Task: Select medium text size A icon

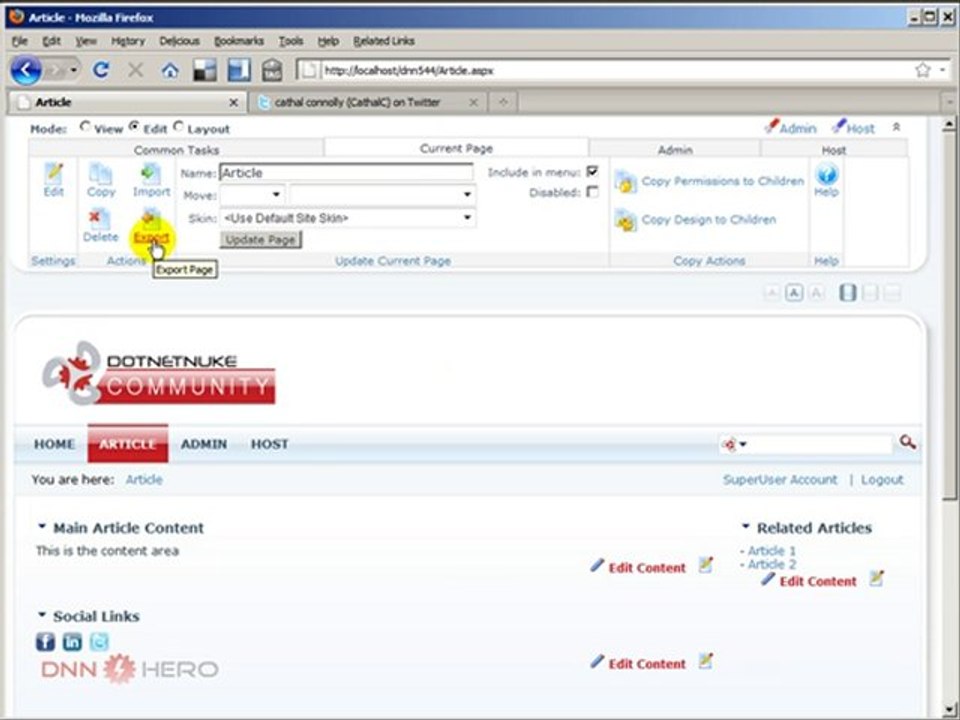Action: (x=794, y=293)
